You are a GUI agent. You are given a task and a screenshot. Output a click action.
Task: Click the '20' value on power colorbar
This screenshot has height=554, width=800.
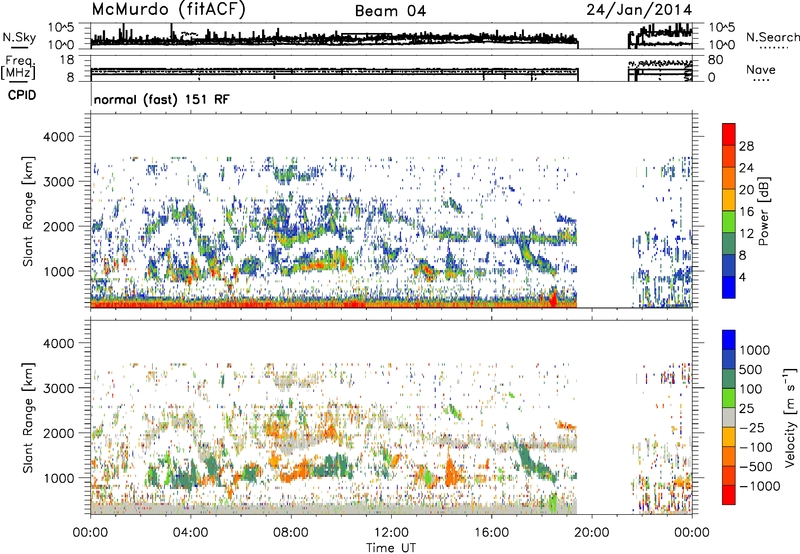tap(746, 190)
